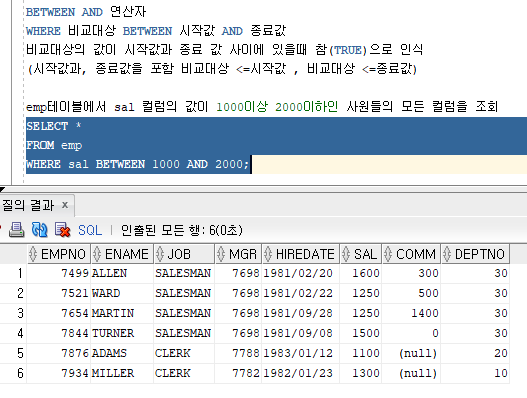Click SAL cell 1600
Screen dimensions: 527x398
[x=361, y=273]
